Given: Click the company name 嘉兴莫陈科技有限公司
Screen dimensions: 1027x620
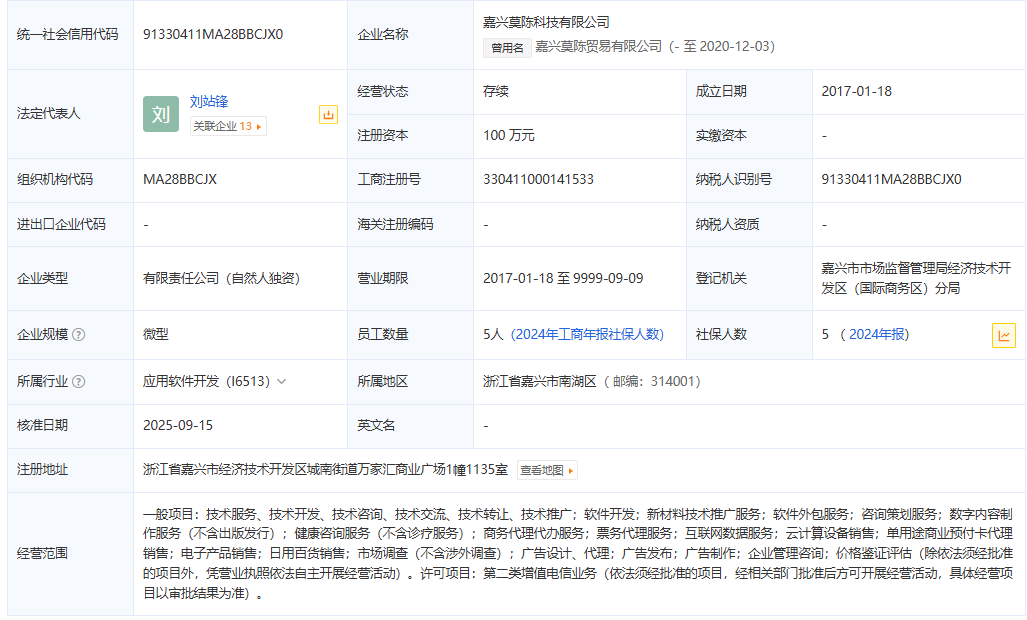Looking at the screenshot, I should pyautogui.click(x=546, y=22).
